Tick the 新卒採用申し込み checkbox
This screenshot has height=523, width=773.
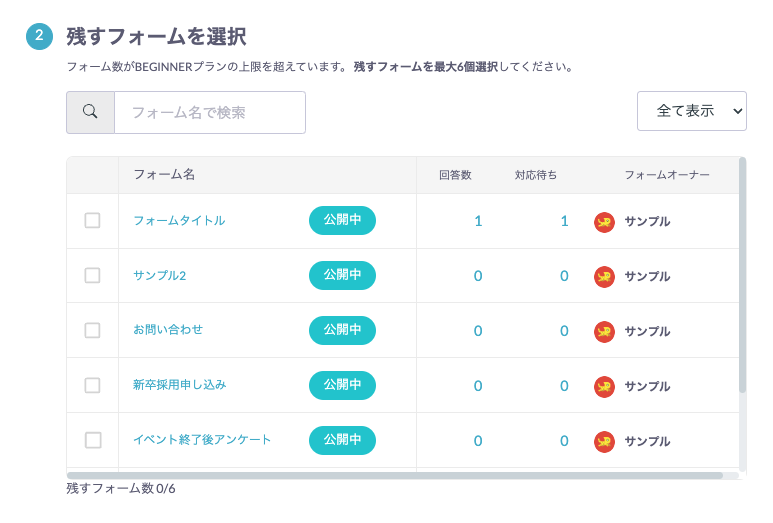[x=92, y=385]
